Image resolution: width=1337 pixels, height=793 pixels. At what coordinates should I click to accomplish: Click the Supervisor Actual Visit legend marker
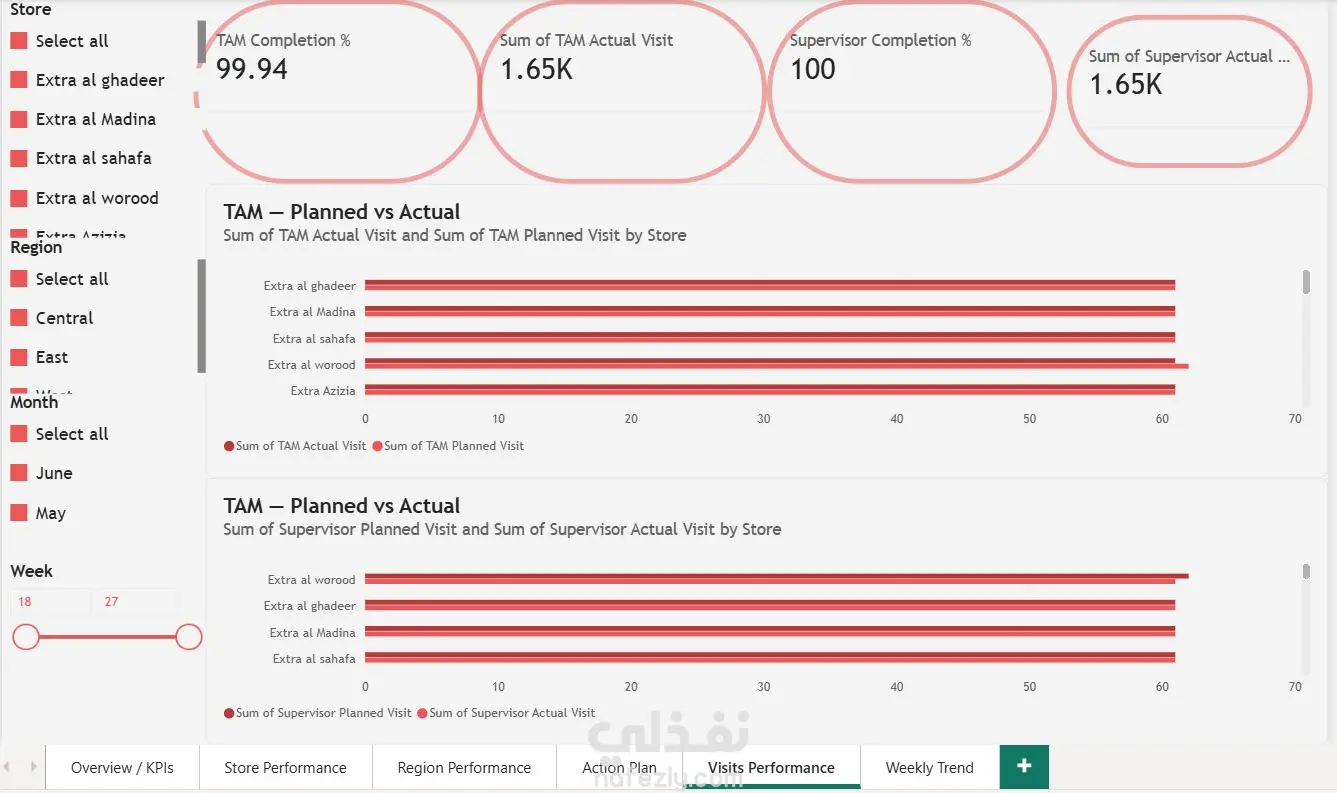(x=422, y=713)
